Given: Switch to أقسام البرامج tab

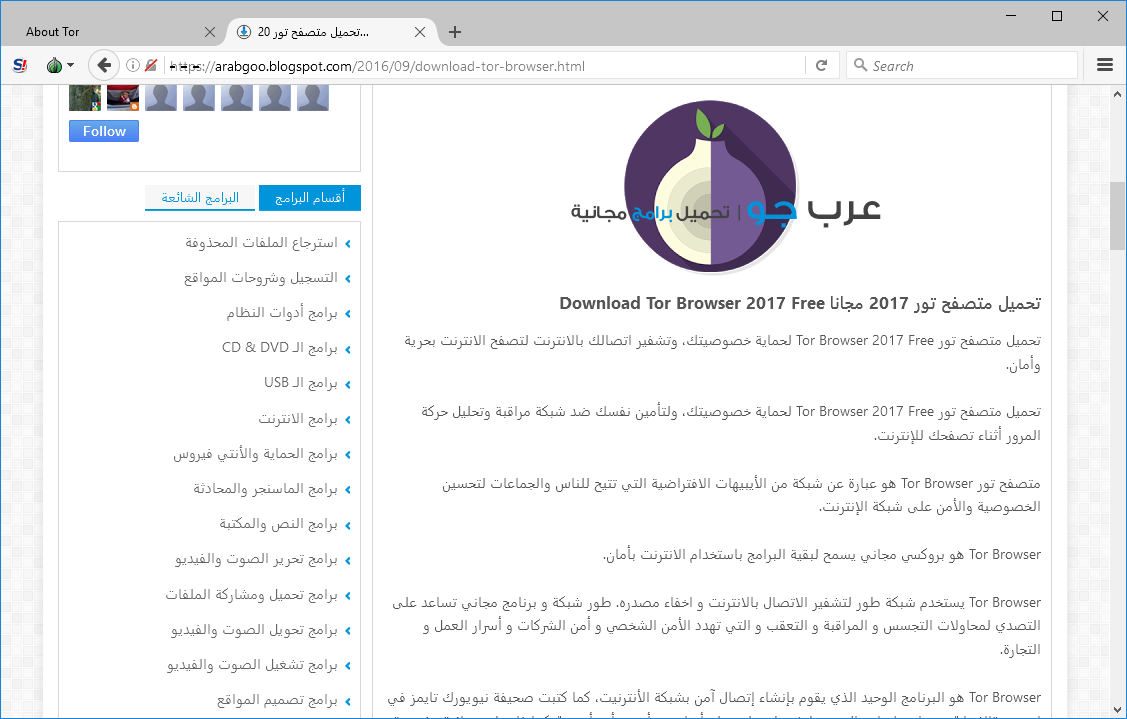Looking at the screenshot, I should (309, 198).
